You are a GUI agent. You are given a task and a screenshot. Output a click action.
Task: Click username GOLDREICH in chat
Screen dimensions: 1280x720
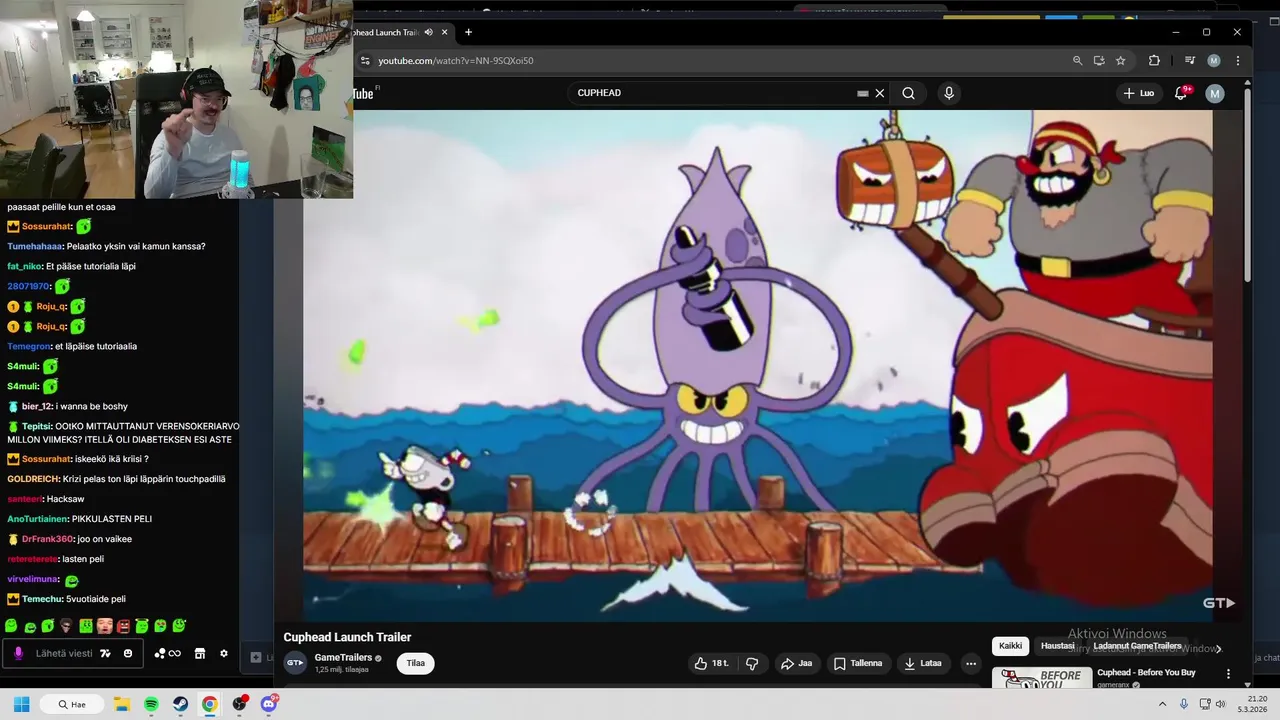point(33,479)
